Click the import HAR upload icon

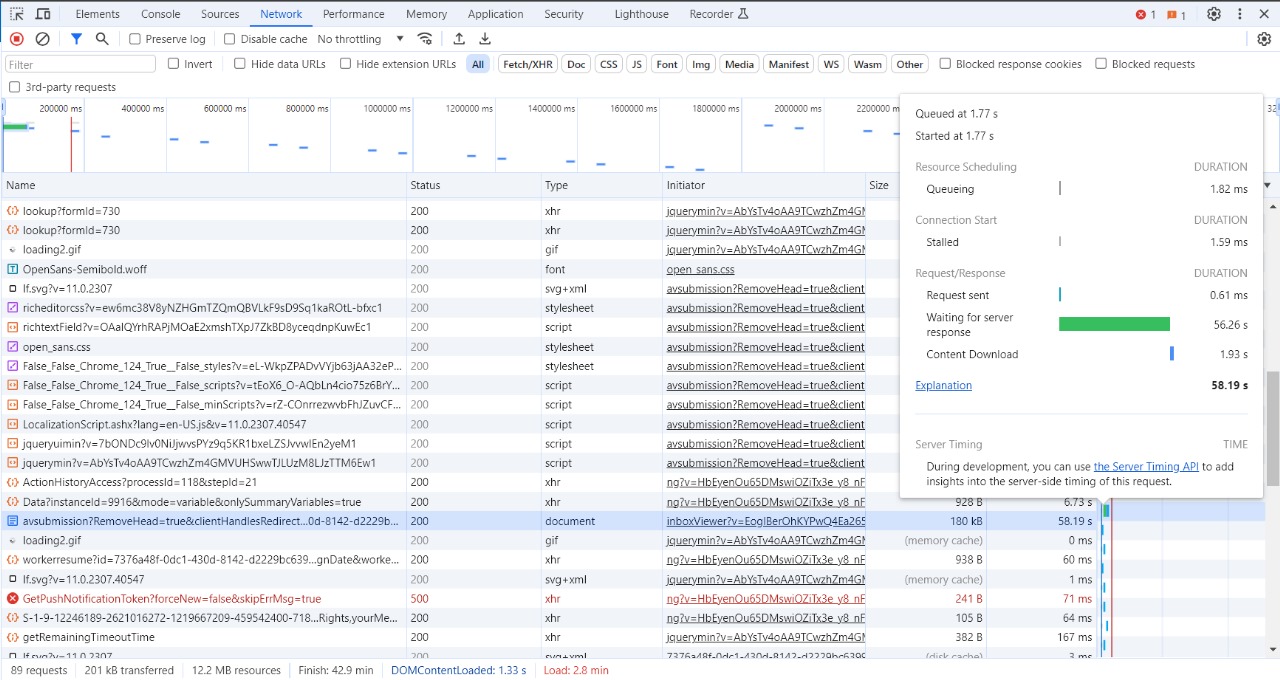[459, 39]
